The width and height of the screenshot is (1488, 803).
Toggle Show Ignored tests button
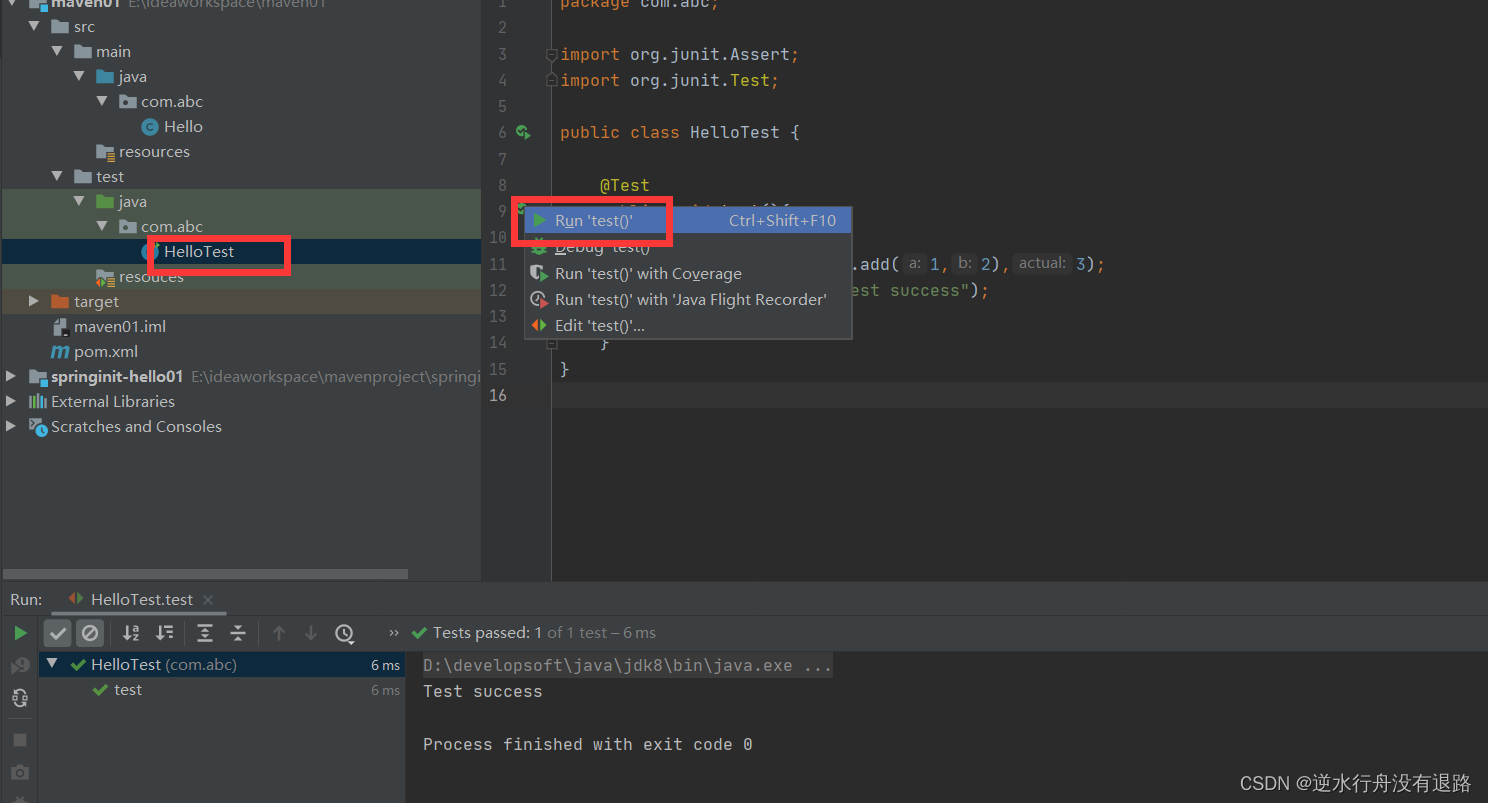tap(90, 633)
